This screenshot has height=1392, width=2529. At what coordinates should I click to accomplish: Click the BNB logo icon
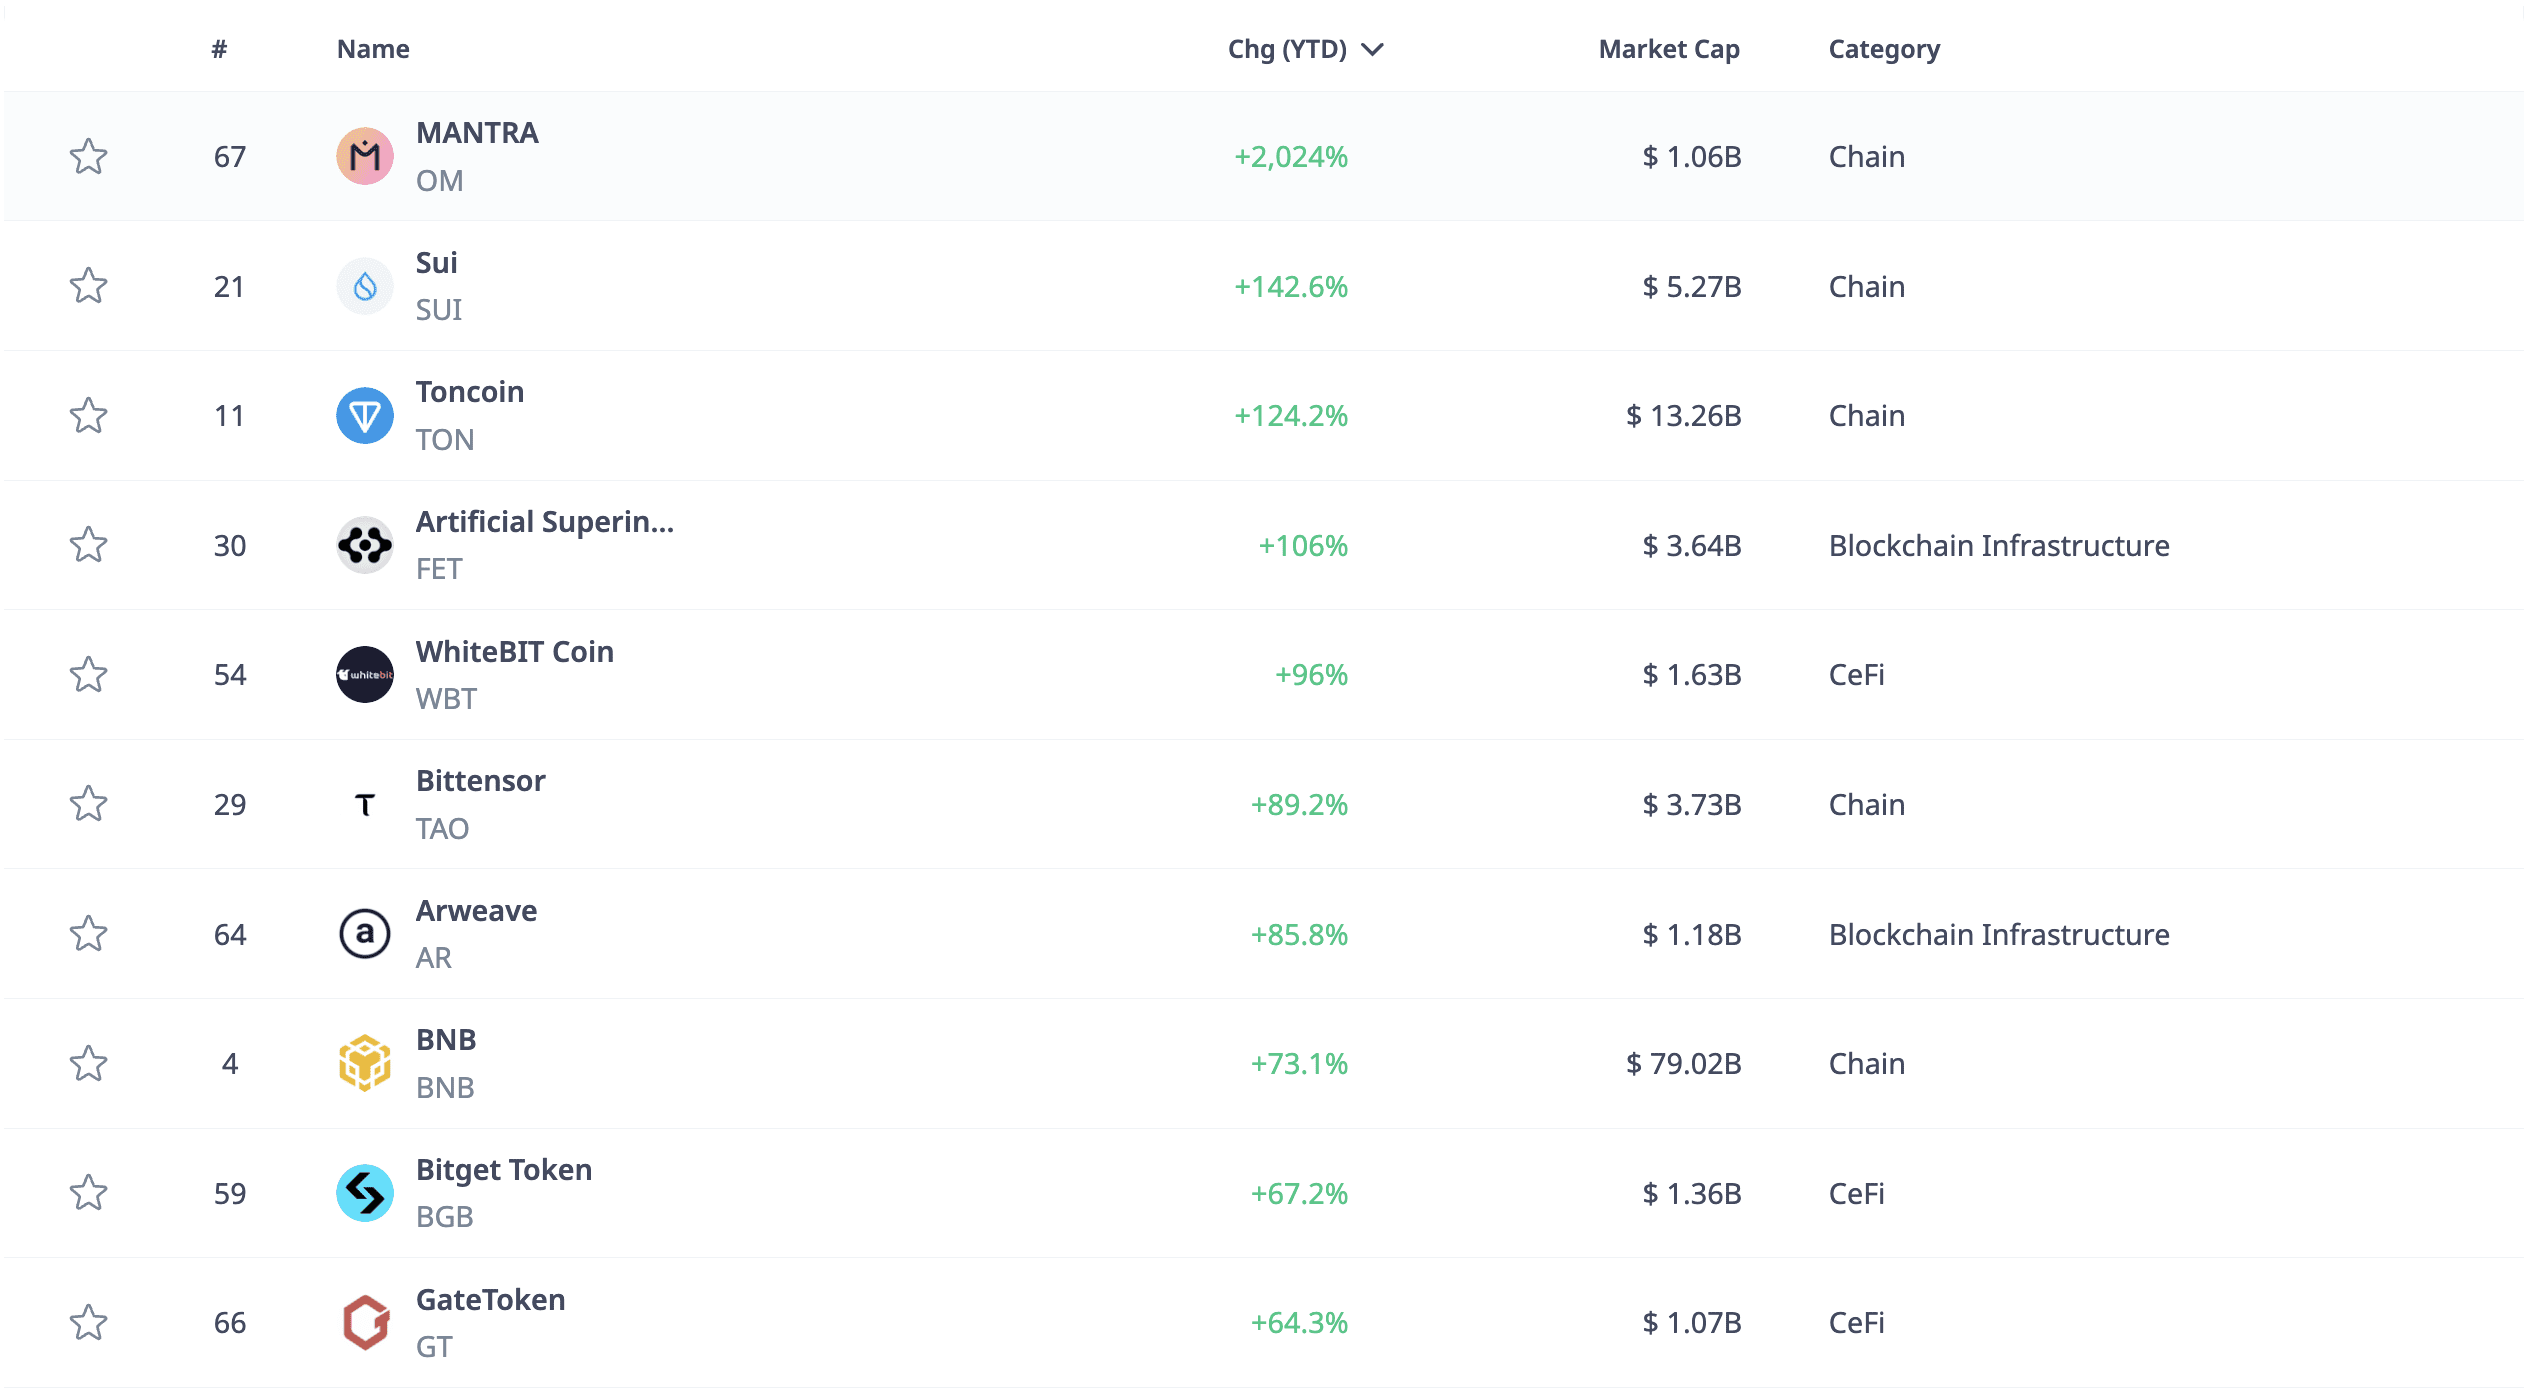point(364,1063)
